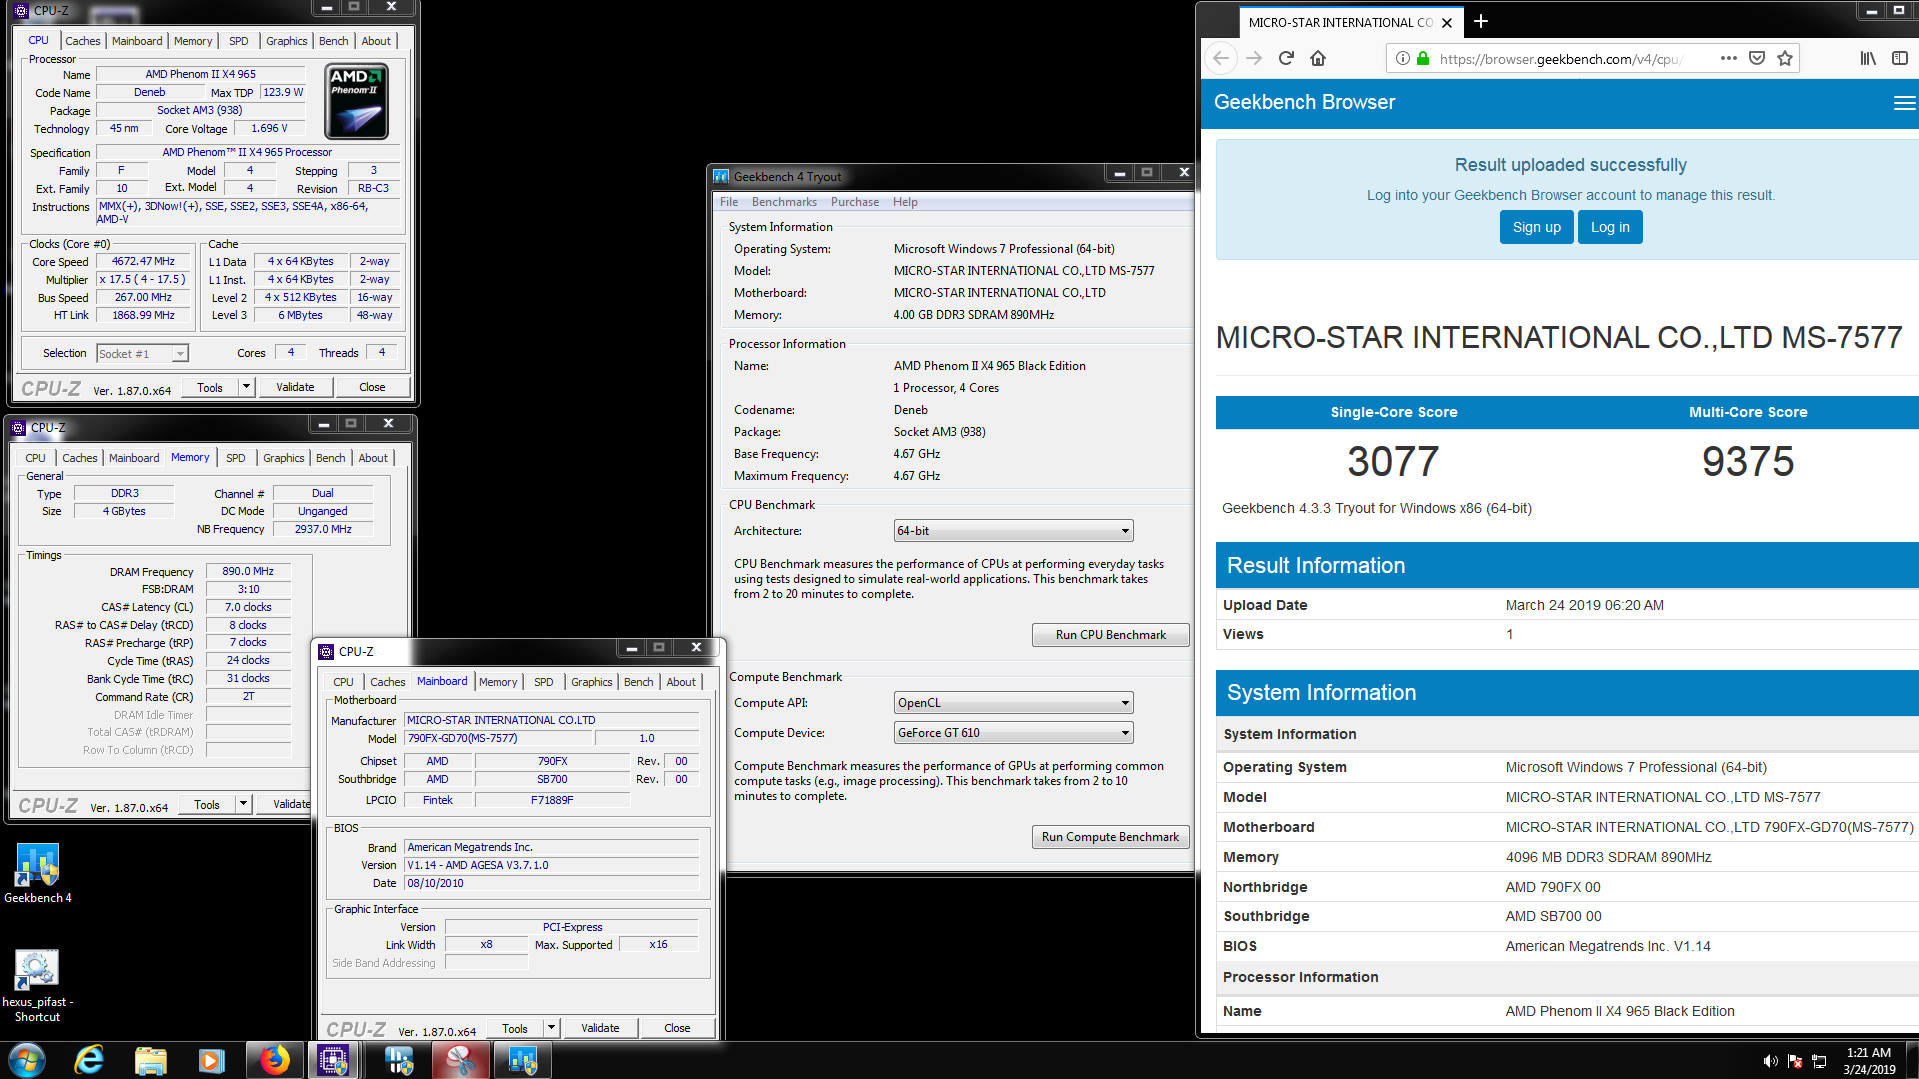
Task: Switch to SPD tab in top CPU-Z
Action: pos(238,41)
